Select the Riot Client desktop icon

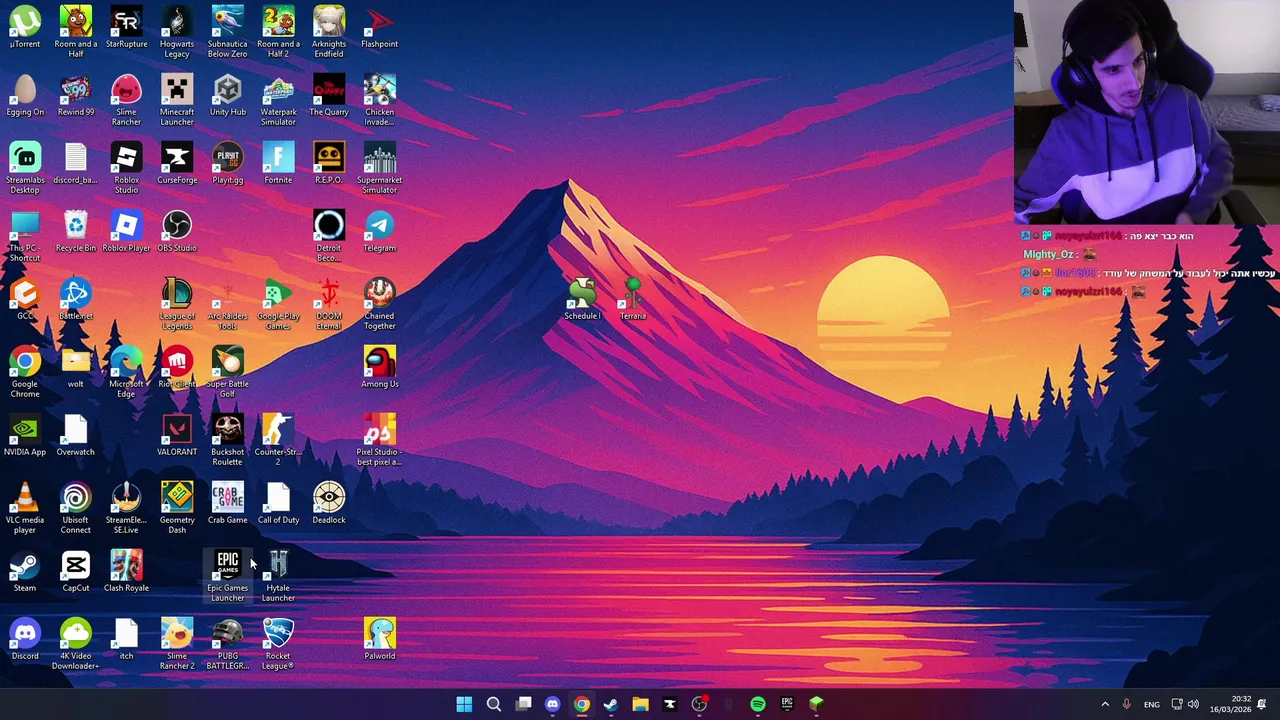click(177, 367)
